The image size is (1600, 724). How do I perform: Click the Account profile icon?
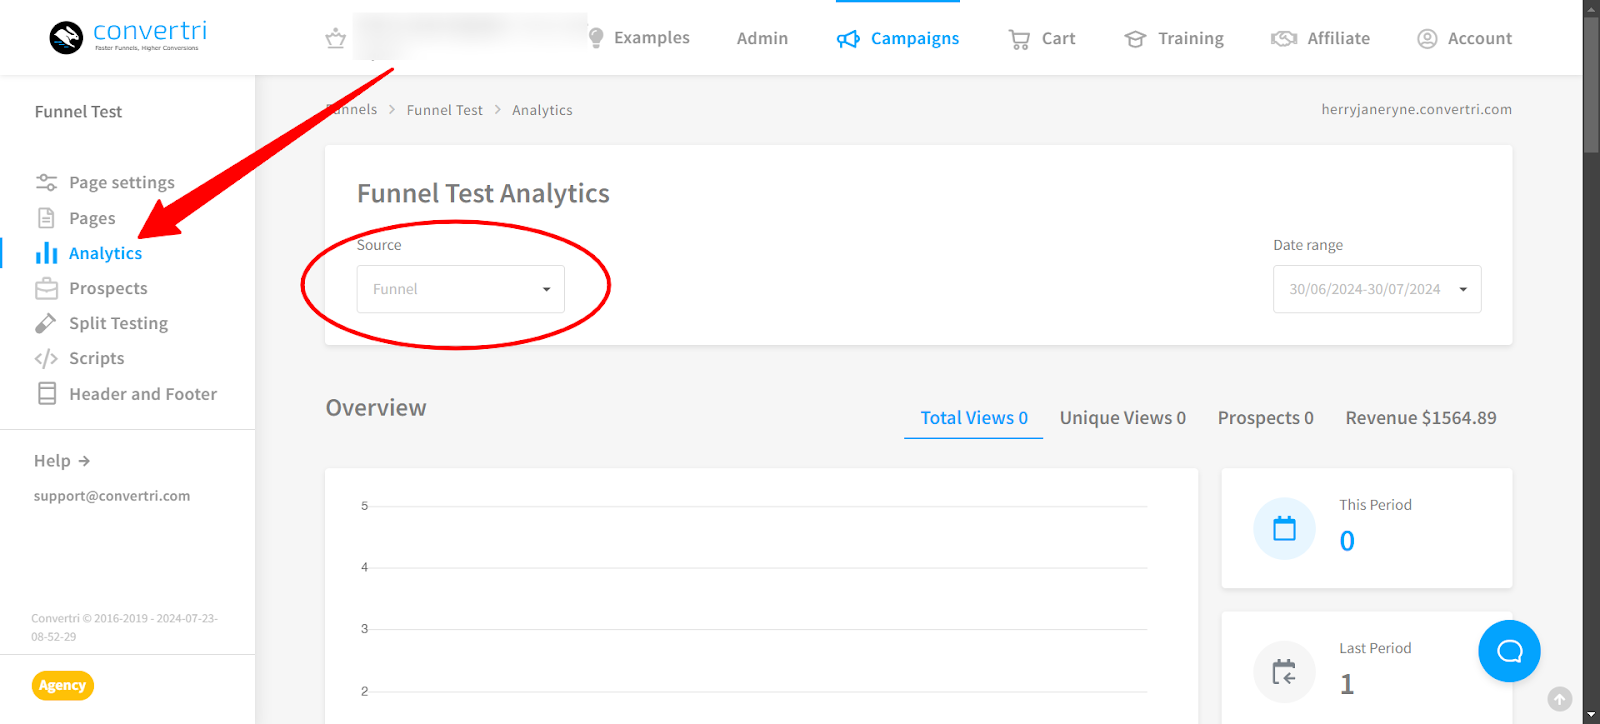point(1427,39)
